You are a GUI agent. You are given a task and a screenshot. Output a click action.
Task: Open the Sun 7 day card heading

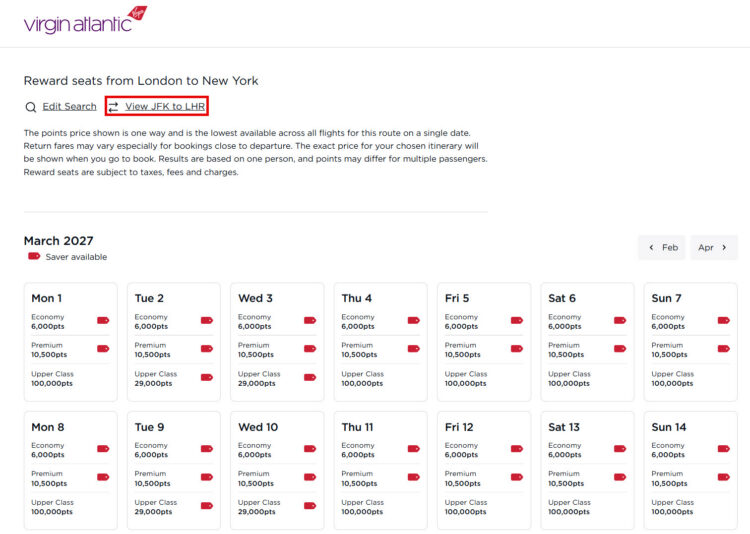coord(666,298)
